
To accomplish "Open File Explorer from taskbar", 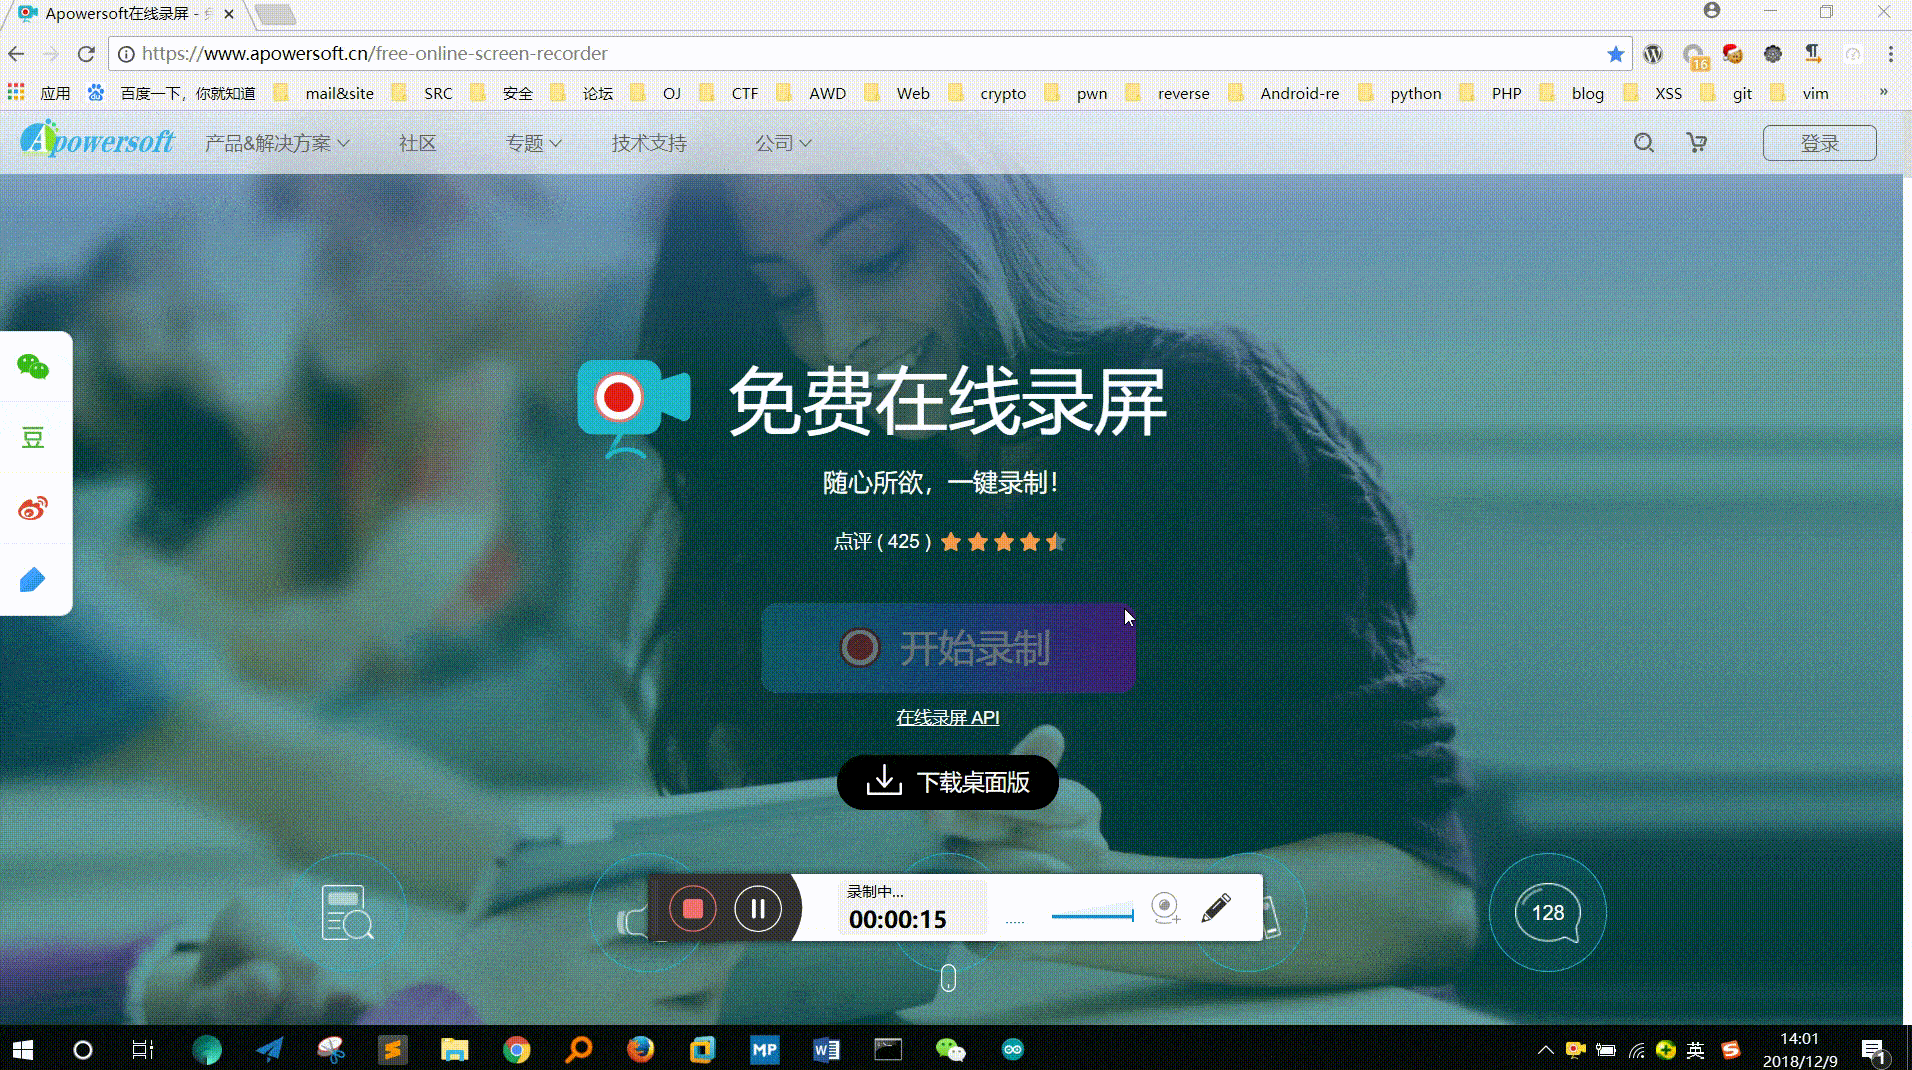I will [454, 1049].
